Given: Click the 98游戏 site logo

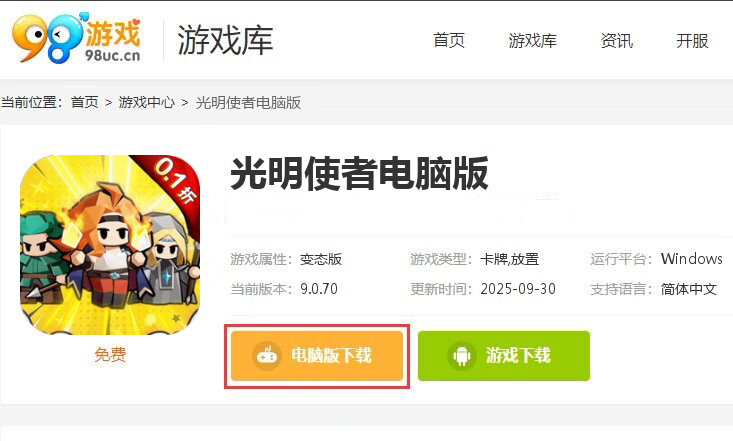Looking at the screenshot, I should click(77, 38).
